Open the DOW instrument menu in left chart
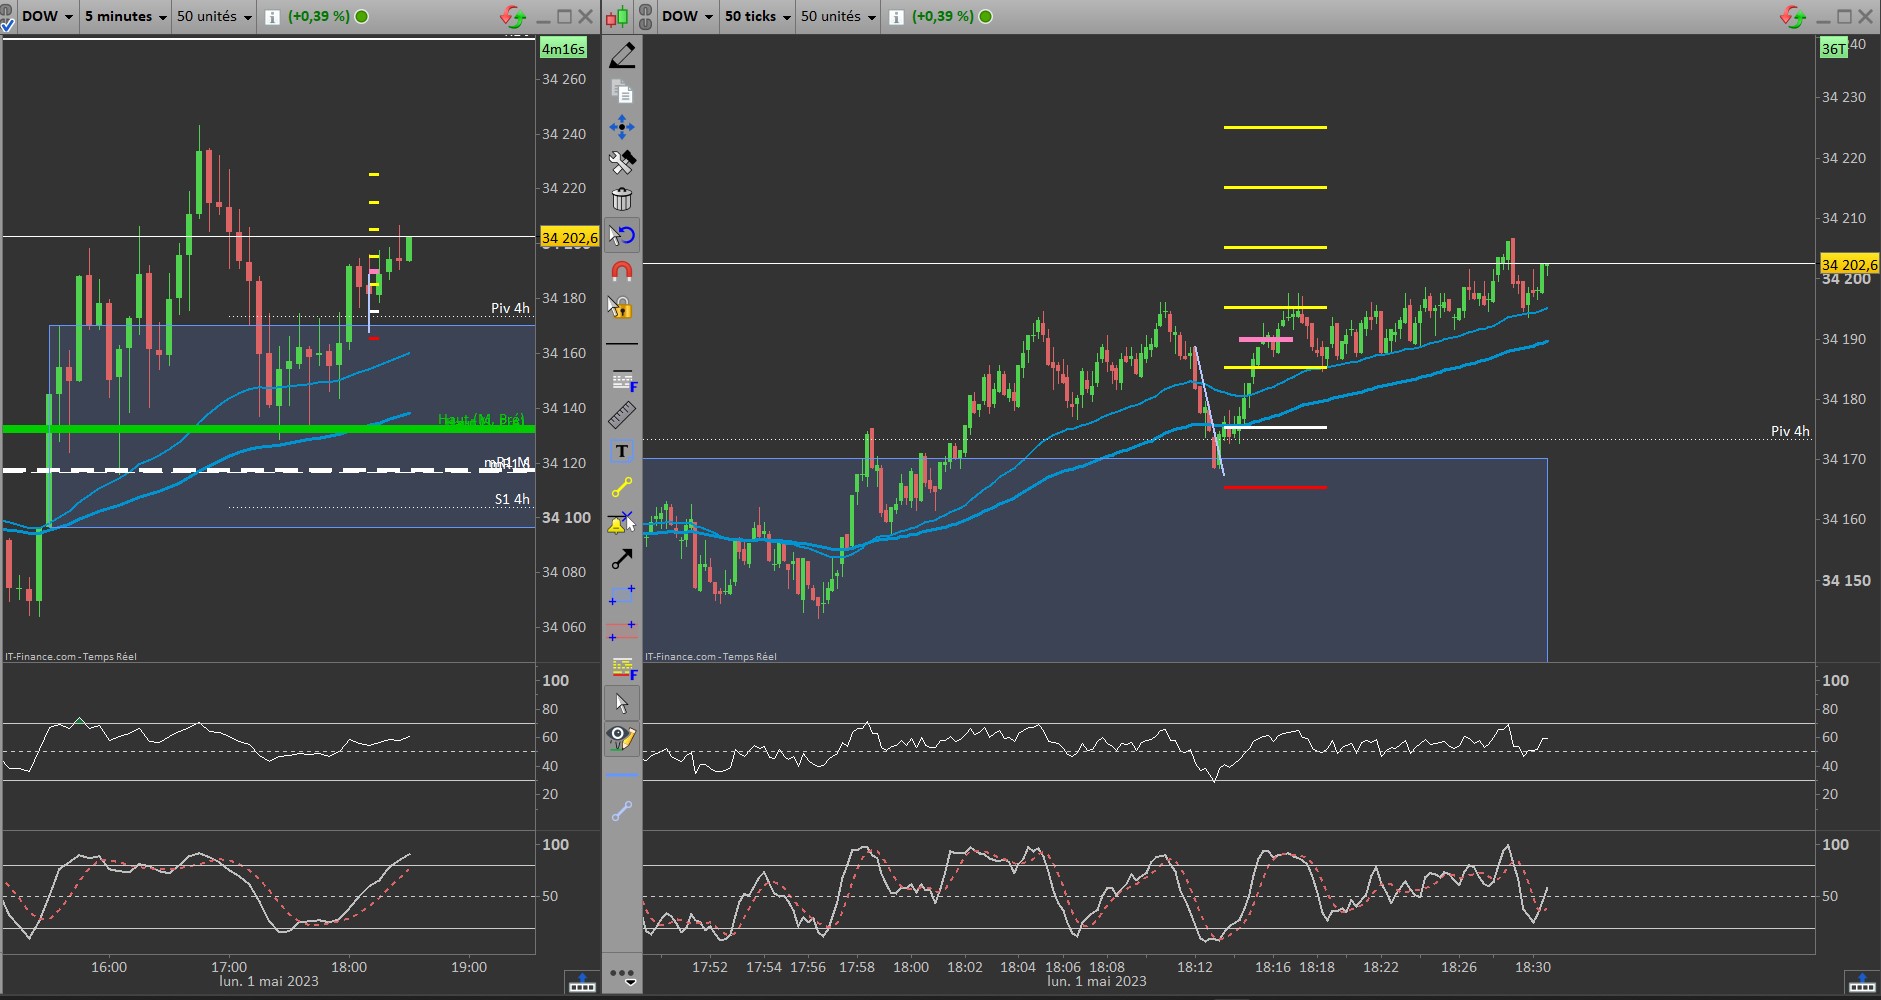1881x1000 pixels. point(47,16)
